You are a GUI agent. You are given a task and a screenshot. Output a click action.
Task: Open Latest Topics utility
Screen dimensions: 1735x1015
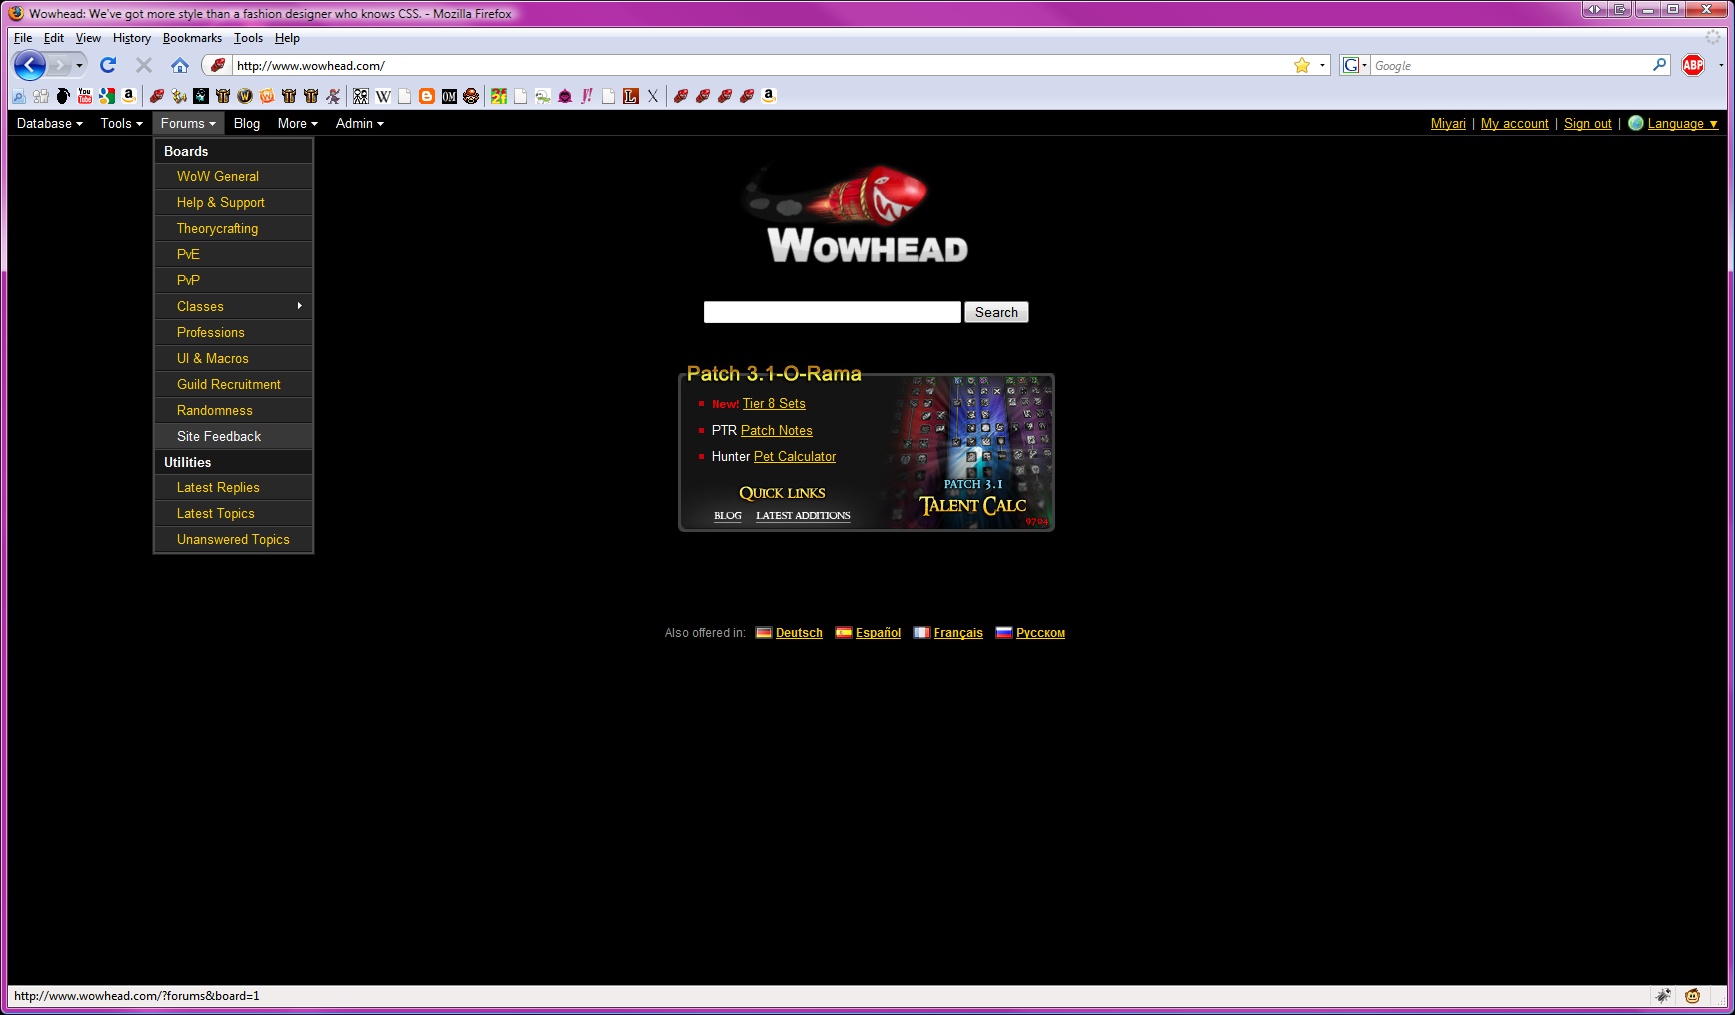tap(234, 513)
